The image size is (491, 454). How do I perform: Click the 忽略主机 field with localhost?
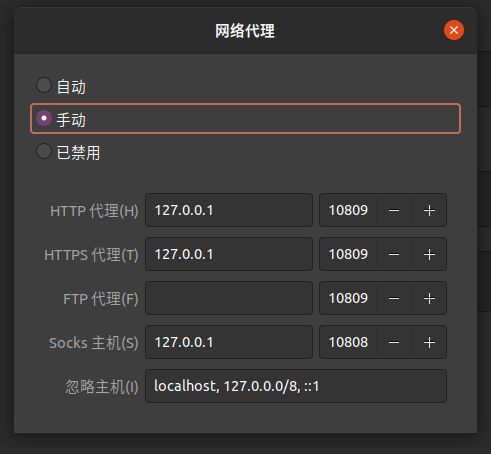[296, 386]
